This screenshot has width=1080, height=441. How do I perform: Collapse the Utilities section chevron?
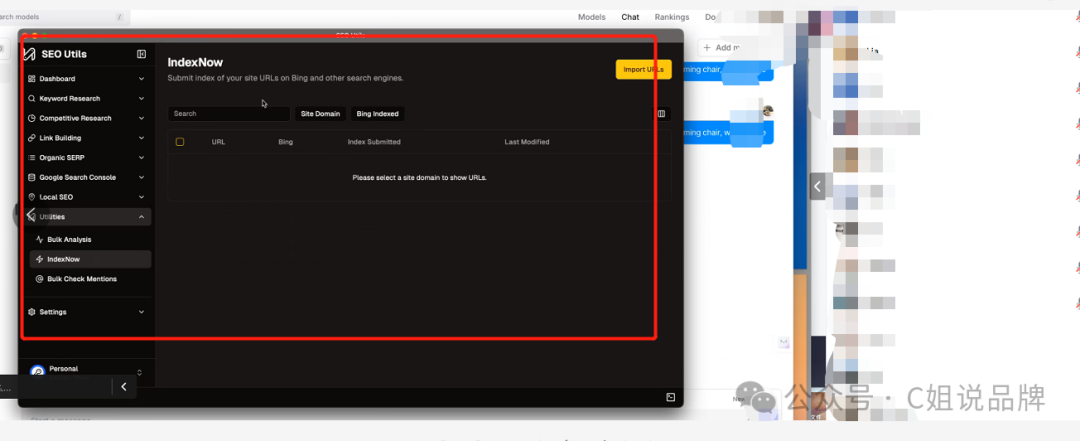tap(141, 217)
